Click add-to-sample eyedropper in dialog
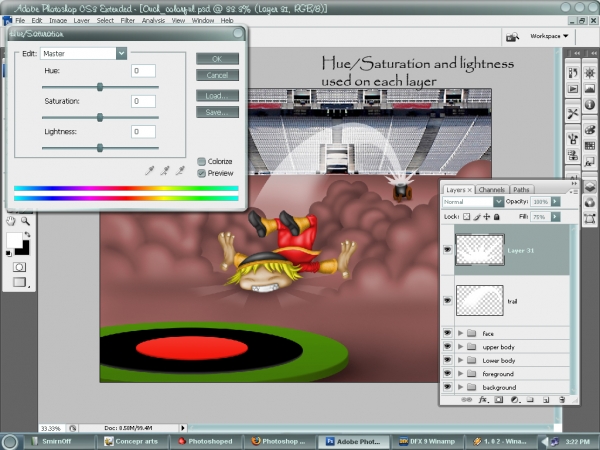 point(165,171)
